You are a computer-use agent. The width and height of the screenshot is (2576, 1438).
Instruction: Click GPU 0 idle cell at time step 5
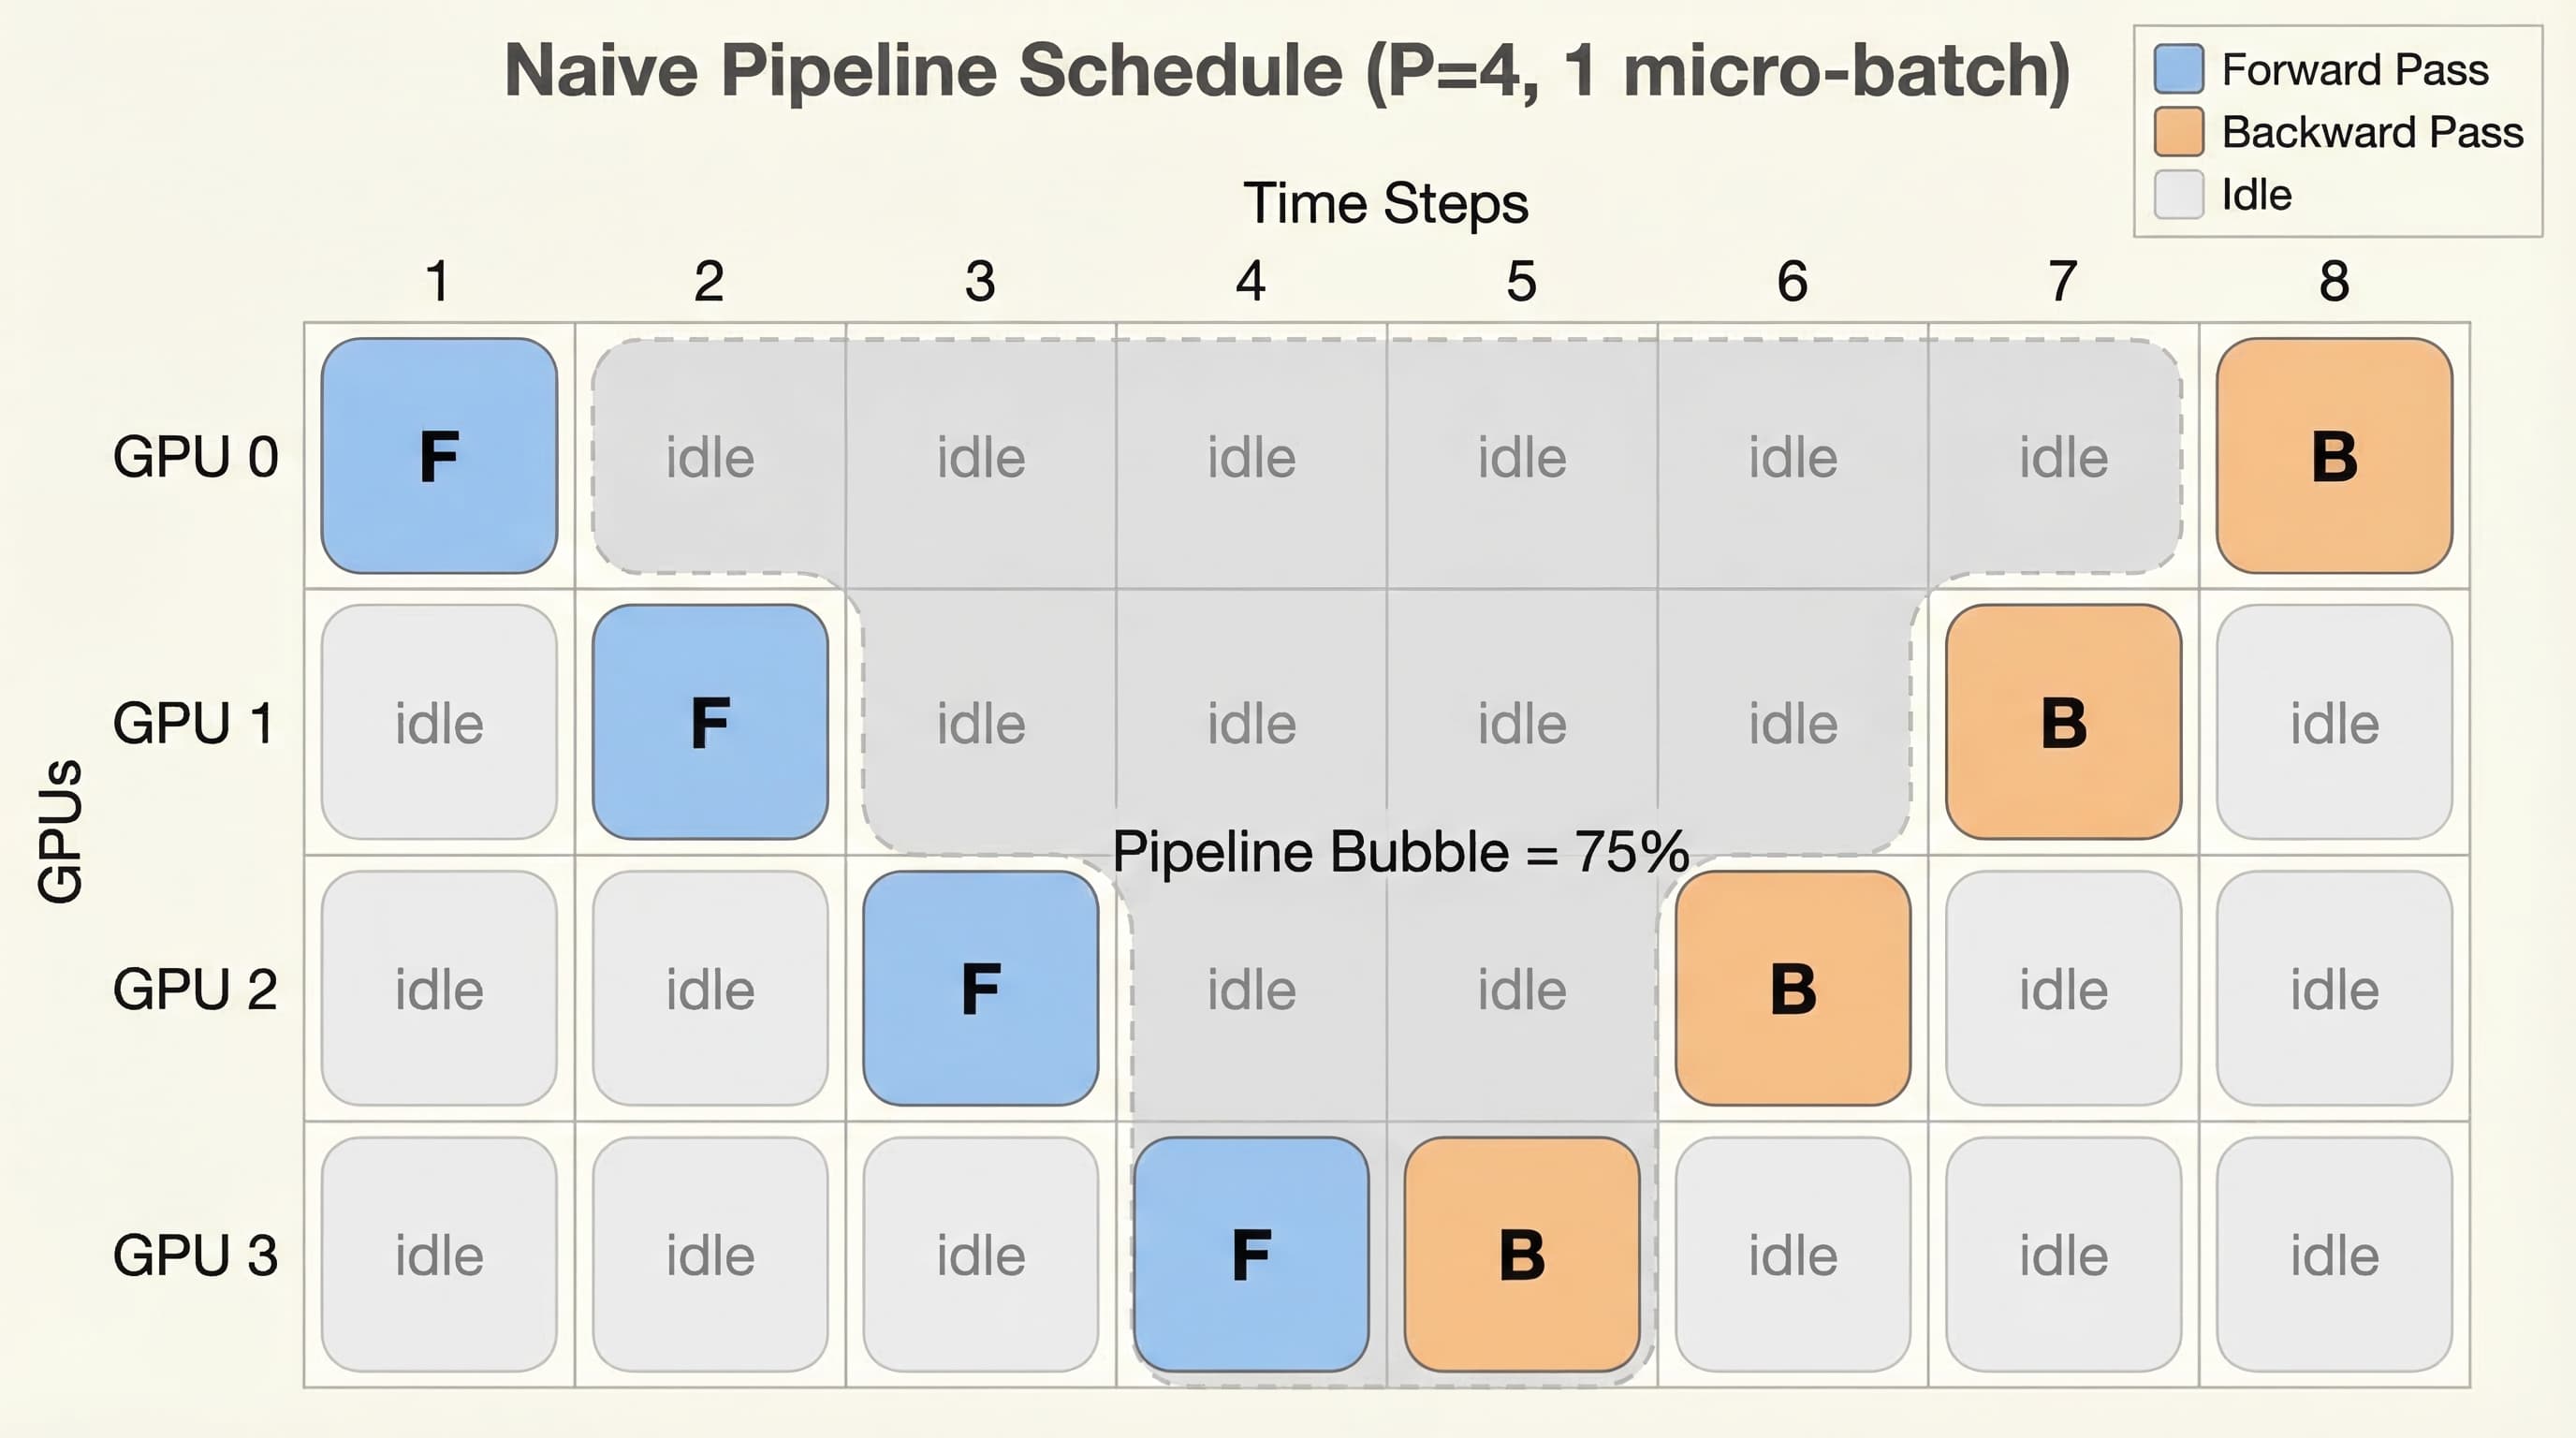(x=1522, y=456)
